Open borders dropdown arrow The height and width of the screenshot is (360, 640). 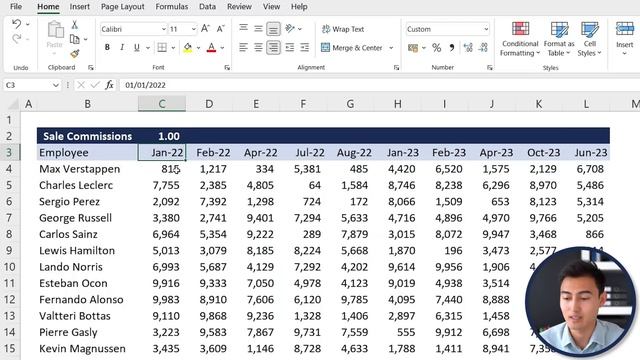(x=173, y=48)
